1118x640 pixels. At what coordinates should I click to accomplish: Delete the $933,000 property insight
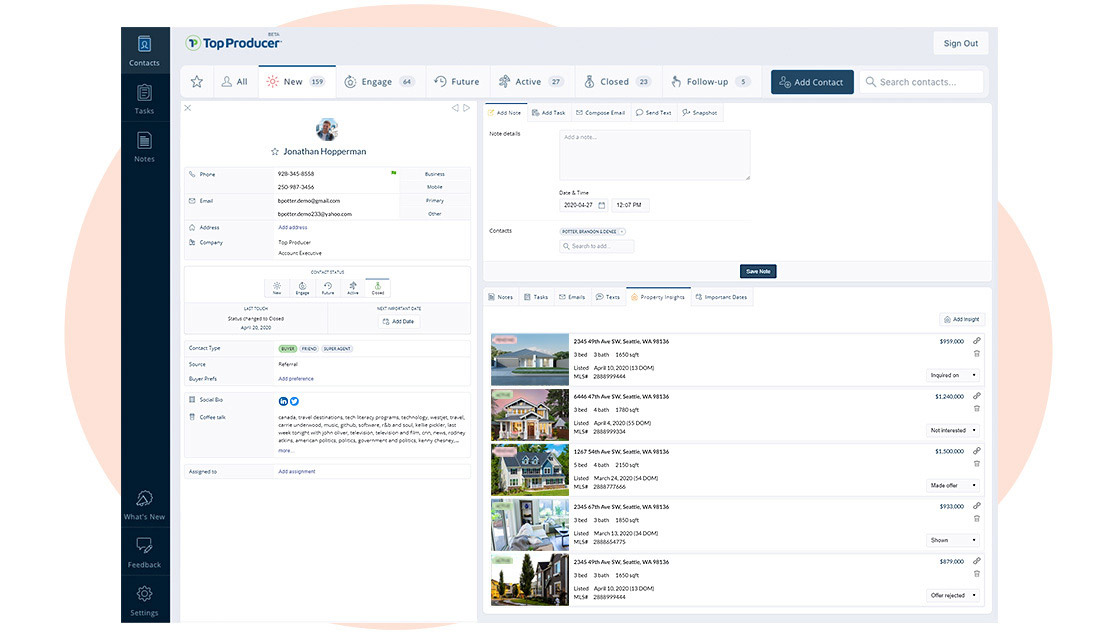[x=977, y=518]
